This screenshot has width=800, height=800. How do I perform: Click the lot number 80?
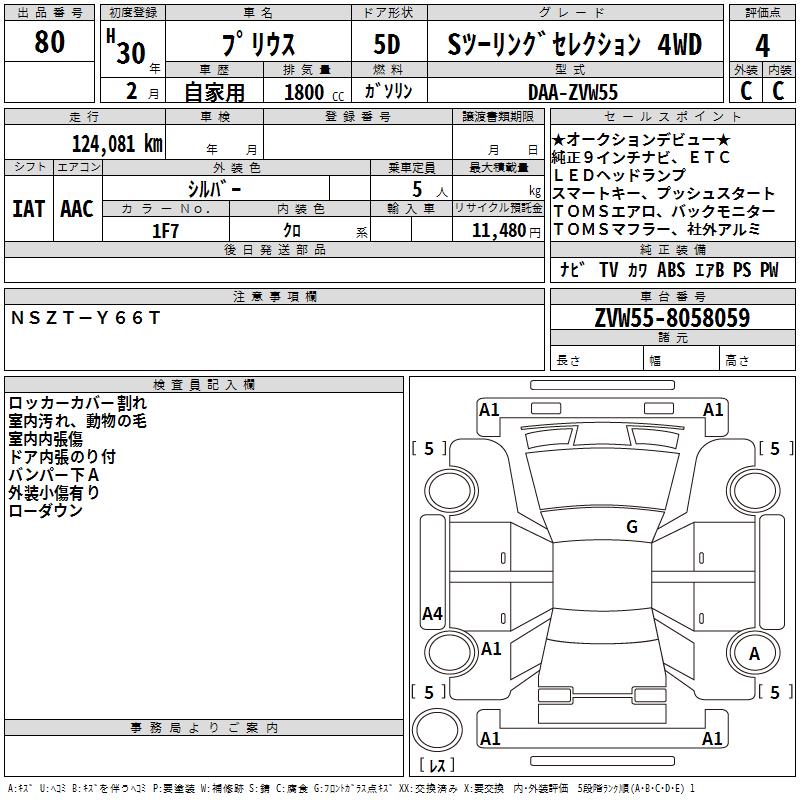(x=49, y=41)
